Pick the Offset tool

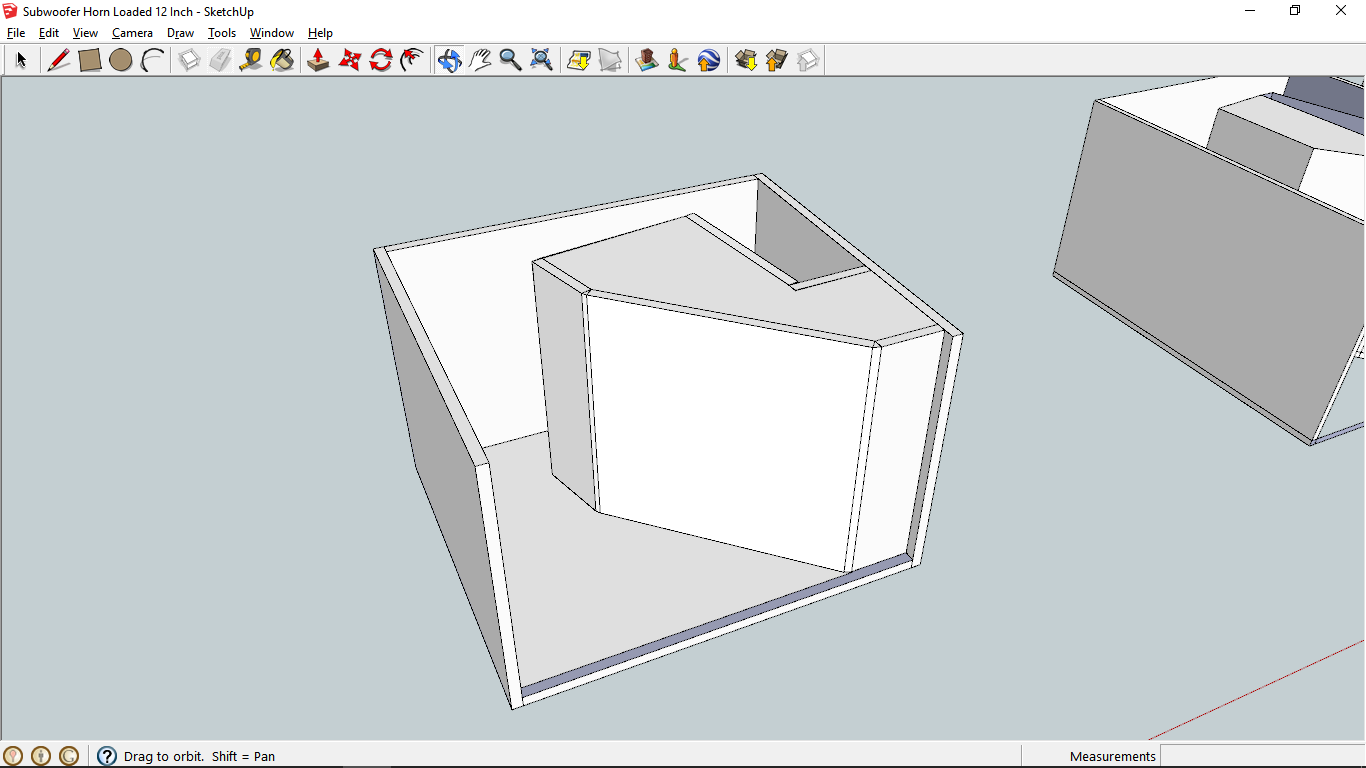click(x=411, y=60)
